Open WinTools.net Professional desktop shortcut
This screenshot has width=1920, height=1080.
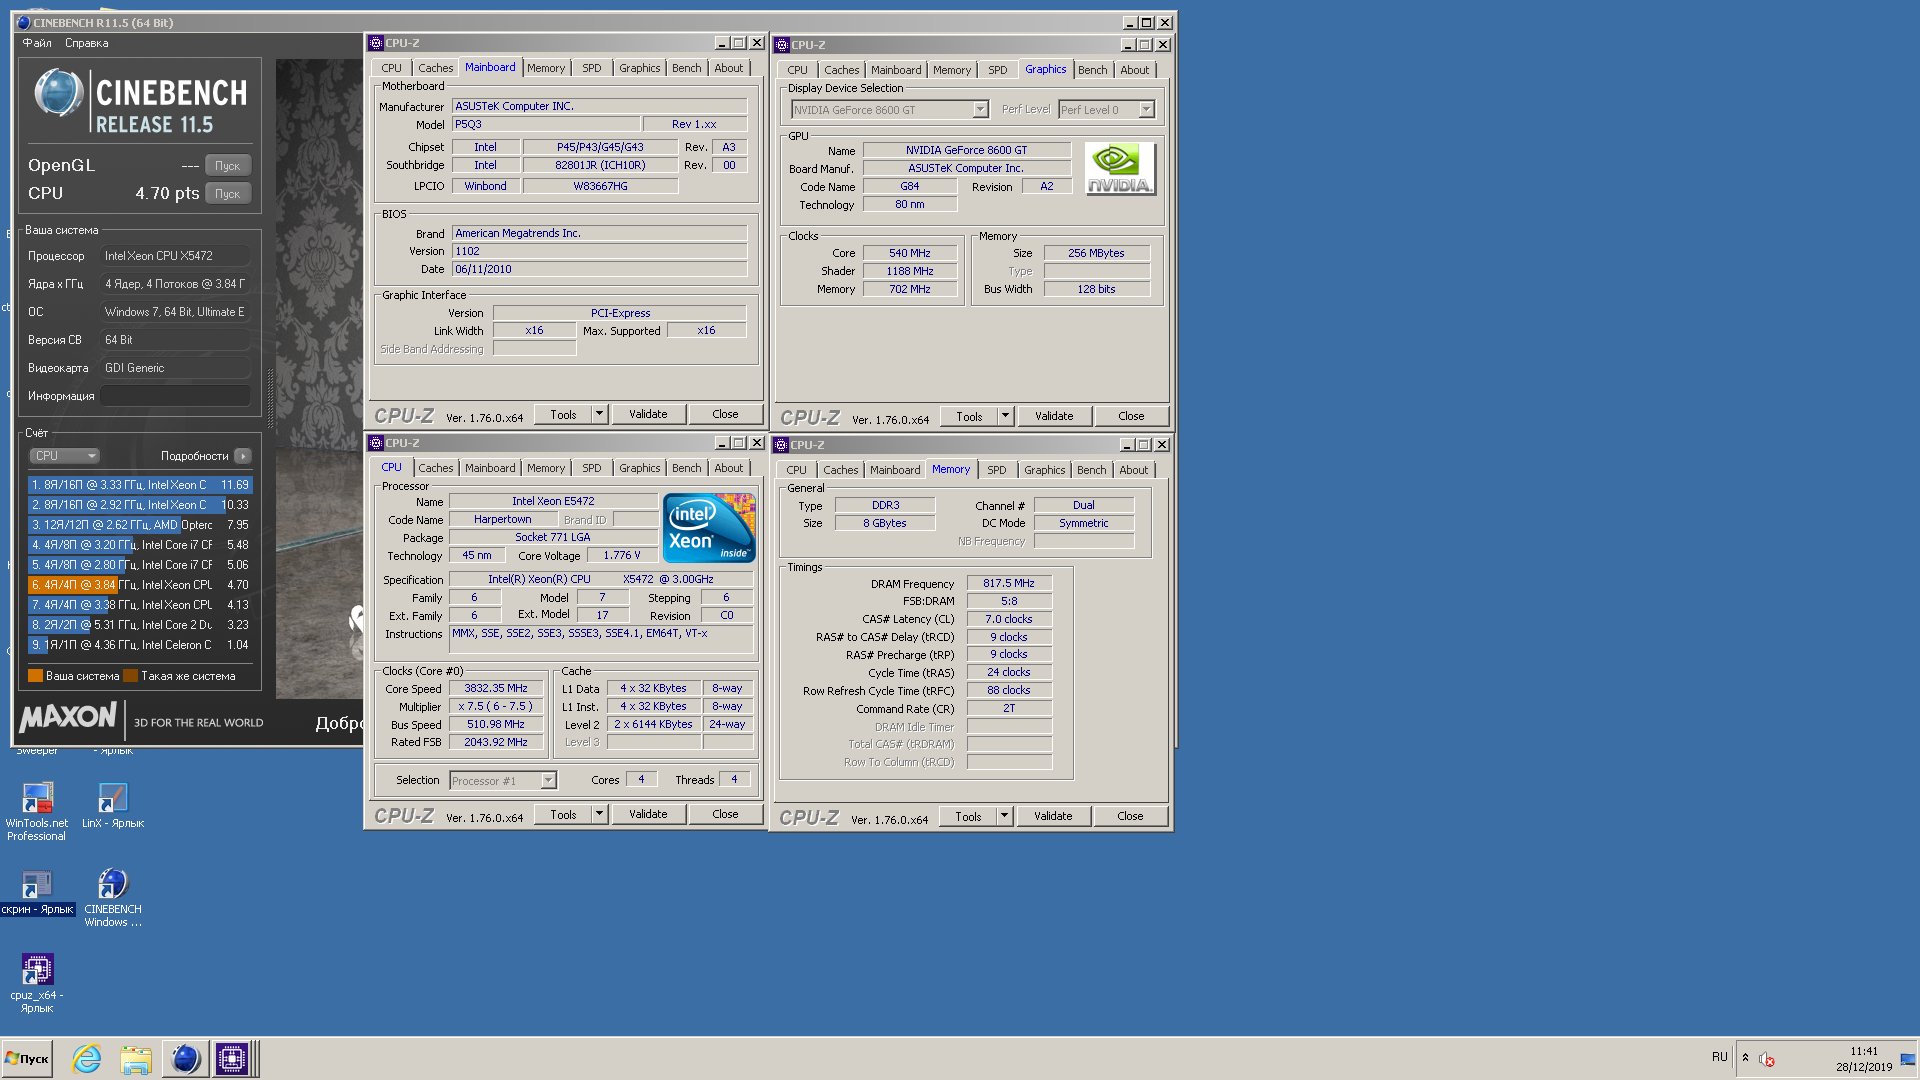37,811
